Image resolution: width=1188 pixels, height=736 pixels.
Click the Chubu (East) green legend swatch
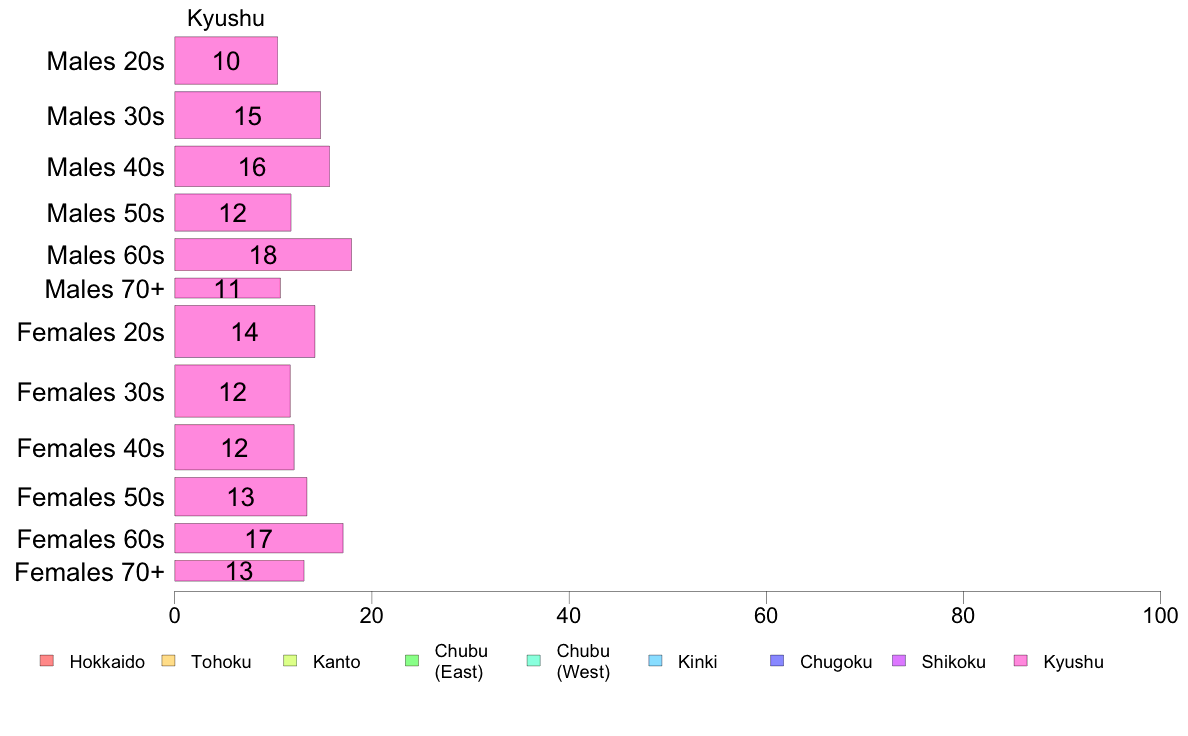pos(412,661)
